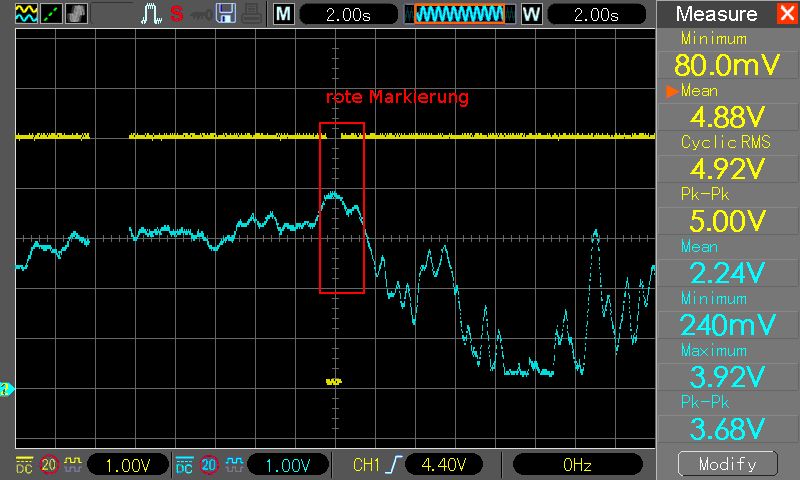
Task: Click the window timebase 2.00s value
Action: click(596, 14)
